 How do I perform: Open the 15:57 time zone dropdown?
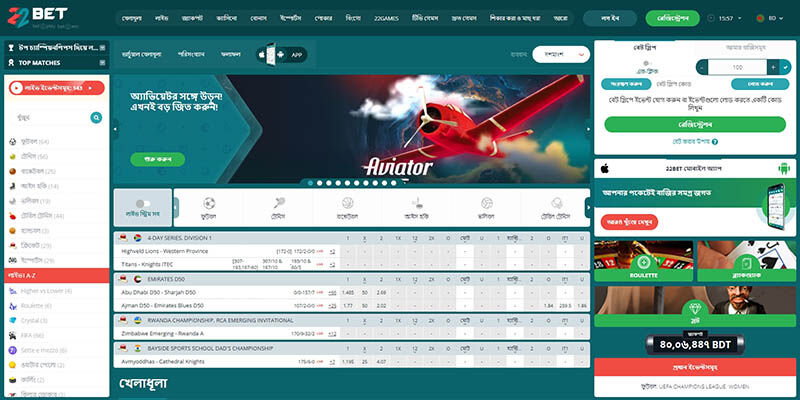(x=729, y=18)
